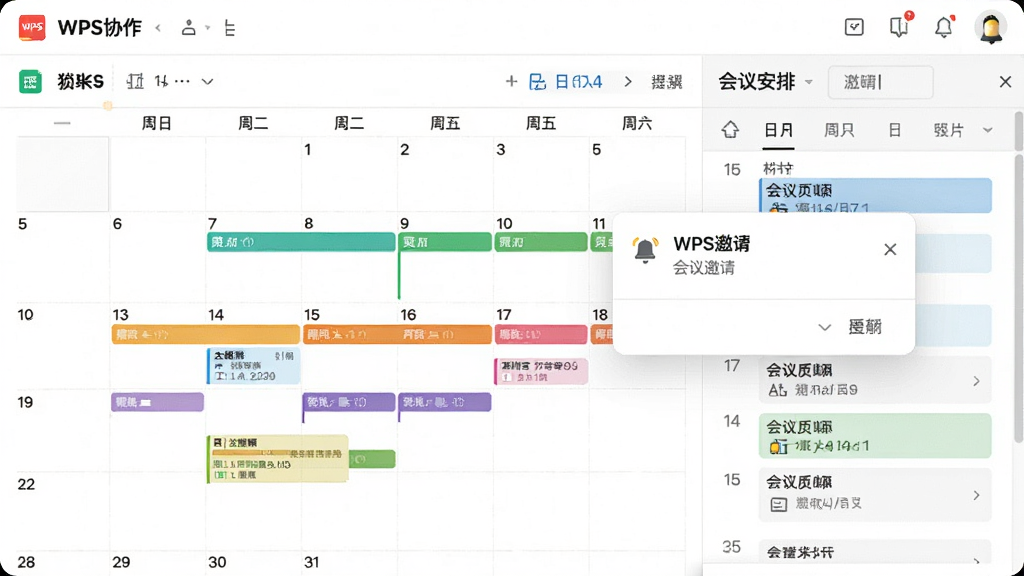Open the red event bar on day 17

point(540,334)
